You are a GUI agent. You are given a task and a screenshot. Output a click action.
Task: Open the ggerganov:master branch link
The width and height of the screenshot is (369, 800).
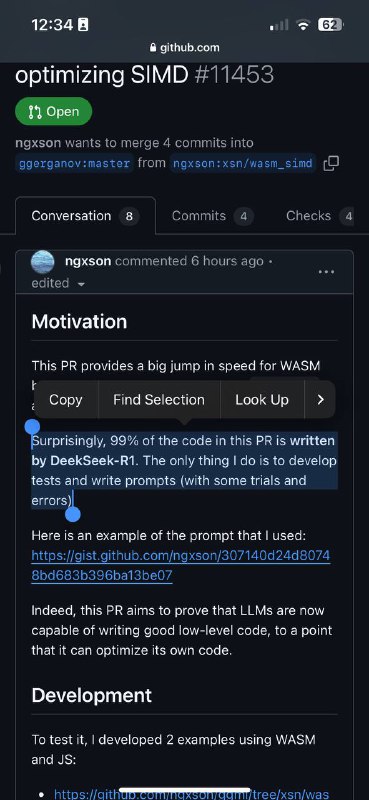tap(75, 164)
